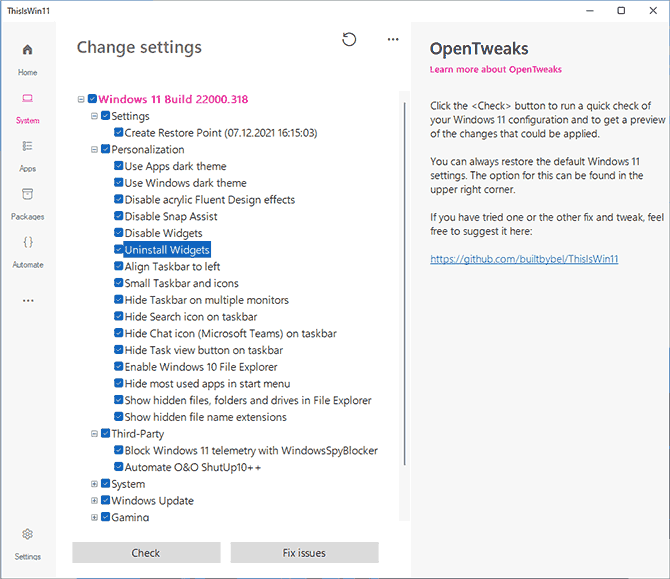Open the Settings gear icon

pos(27,534)
